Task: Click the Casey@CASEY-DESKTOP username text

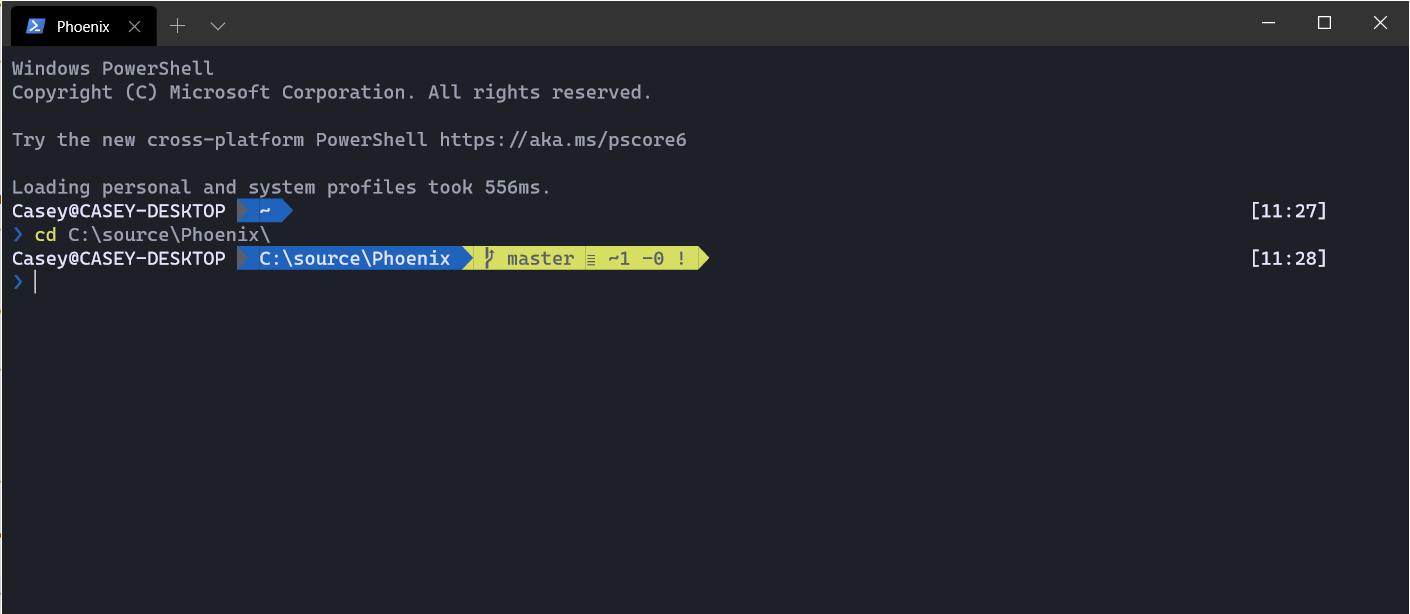Action: tap(118, 258)
